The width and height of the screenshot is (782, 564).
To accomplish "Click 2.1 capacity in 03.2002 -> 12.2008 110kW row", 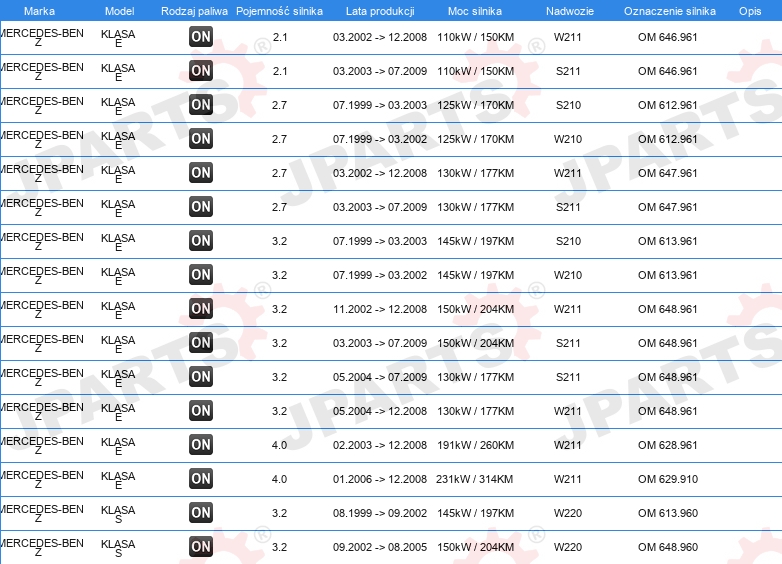I will click(x=280, y=37).
